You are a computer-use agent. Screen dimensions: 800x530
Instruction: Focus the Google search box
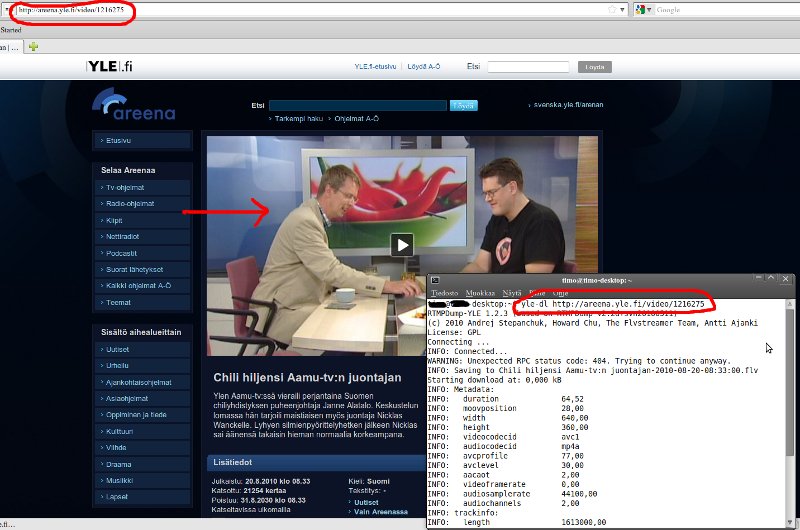click(x=727, y=10)
